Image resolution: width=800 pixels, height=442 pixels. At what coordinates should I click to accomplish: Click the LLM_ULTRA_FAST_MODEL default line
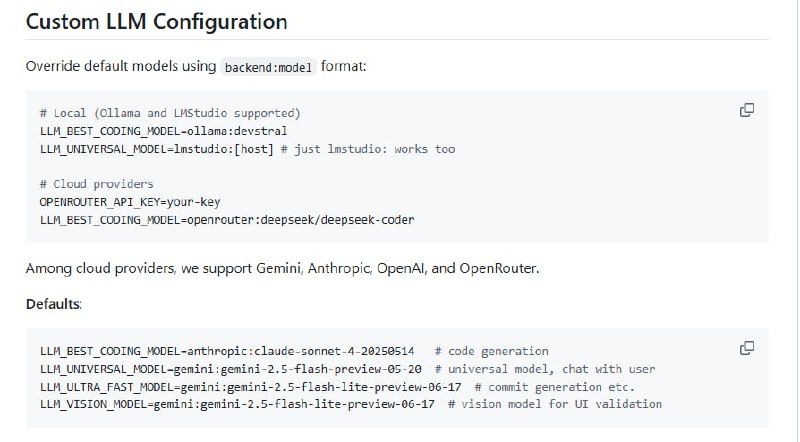tap(252, 386)
